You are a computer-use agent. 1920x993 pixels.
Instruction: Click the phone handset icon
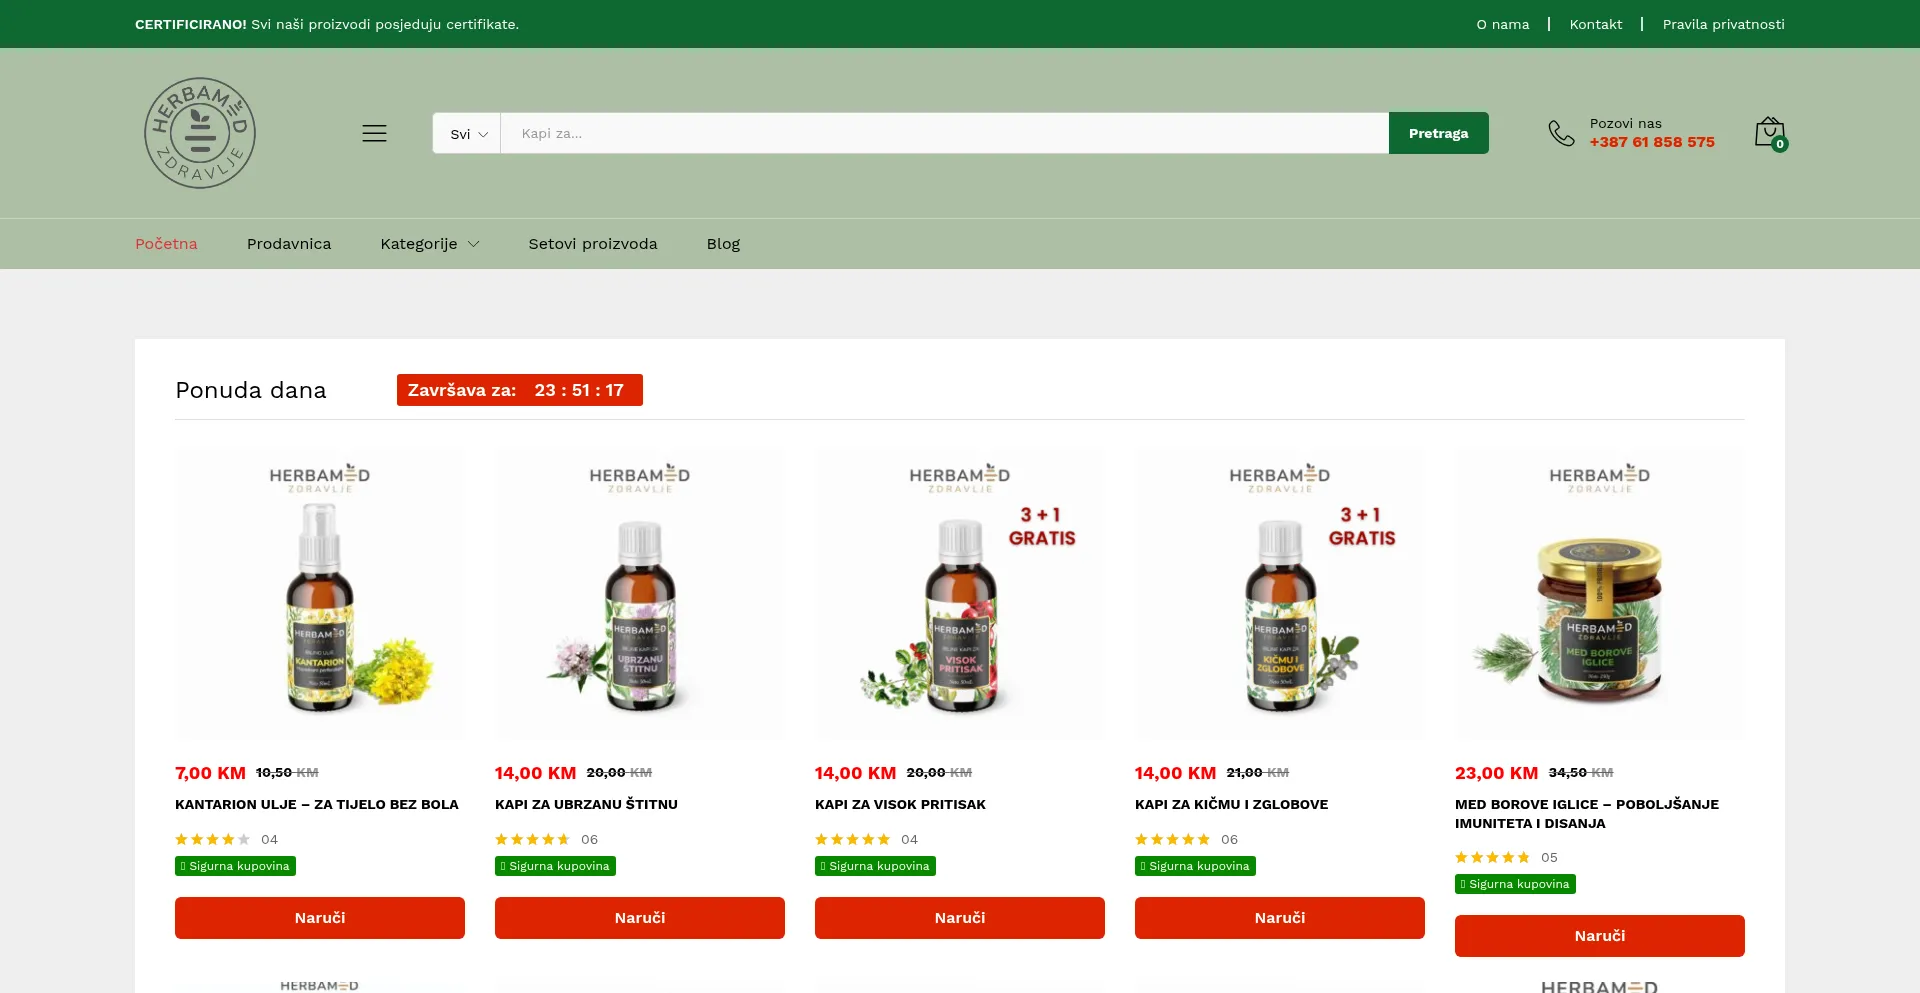1560,133
